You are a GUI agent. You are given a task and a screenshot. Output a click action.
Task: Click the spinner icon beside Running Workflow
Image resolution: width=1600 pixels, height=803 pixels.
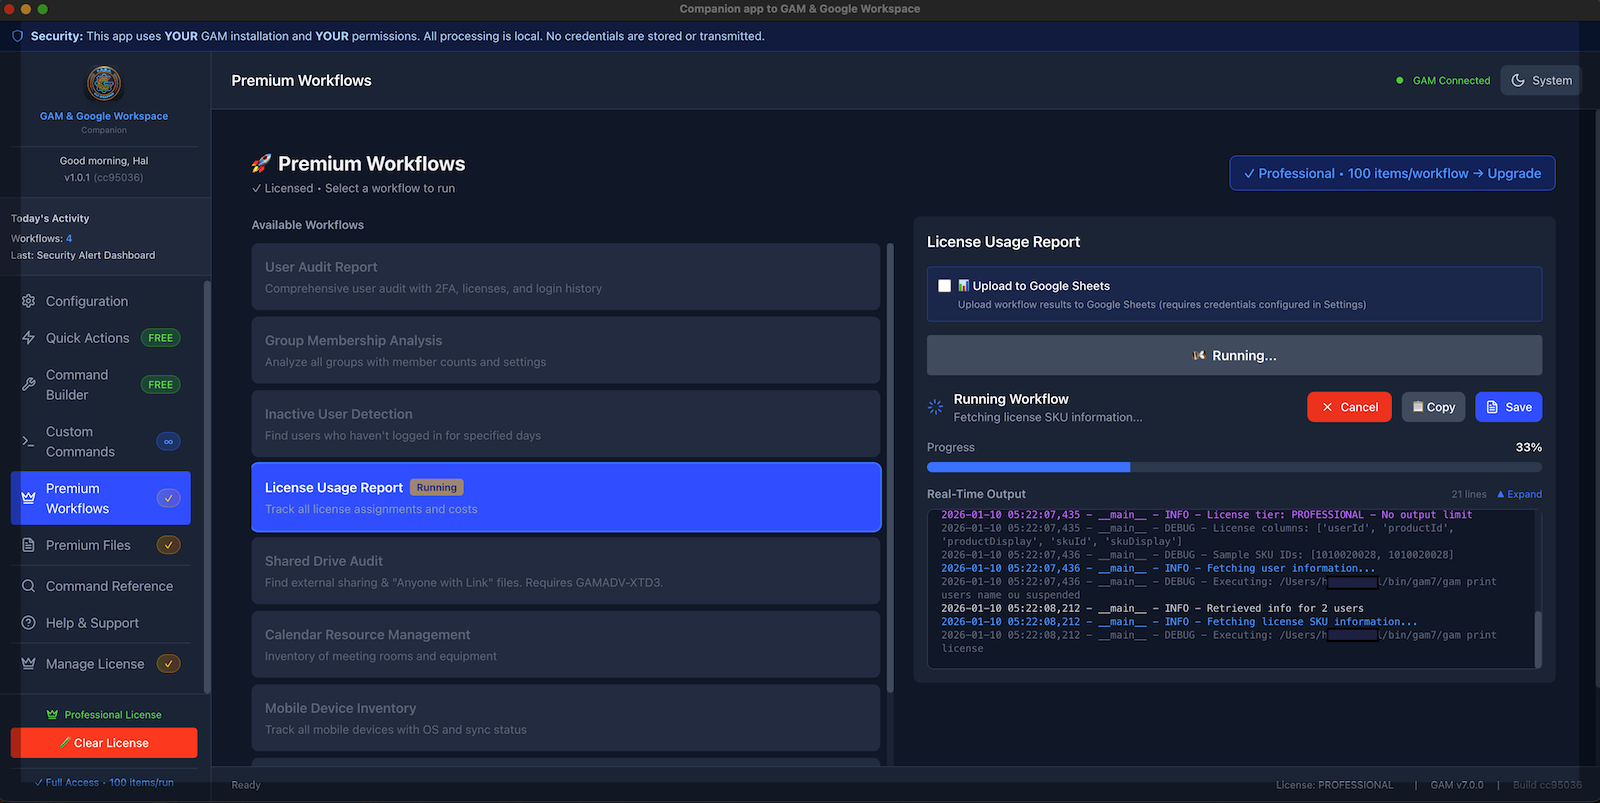(935, 407)
